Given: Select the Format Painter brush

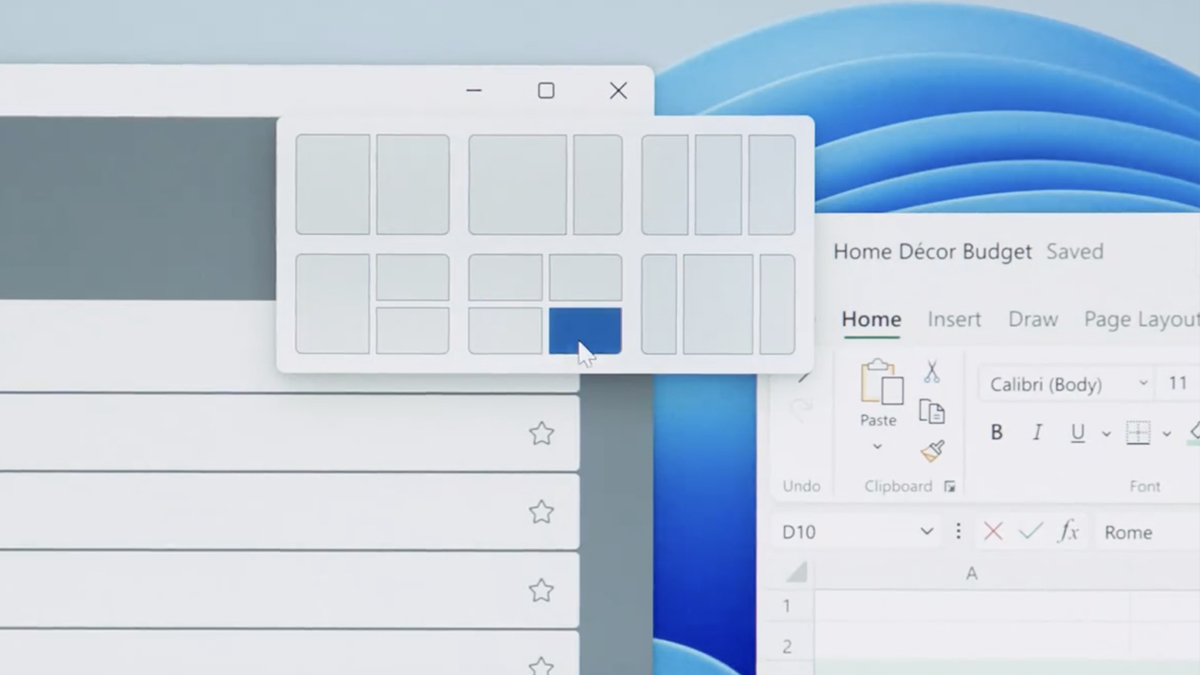Looking at the screenshot, I should (932, 451).
